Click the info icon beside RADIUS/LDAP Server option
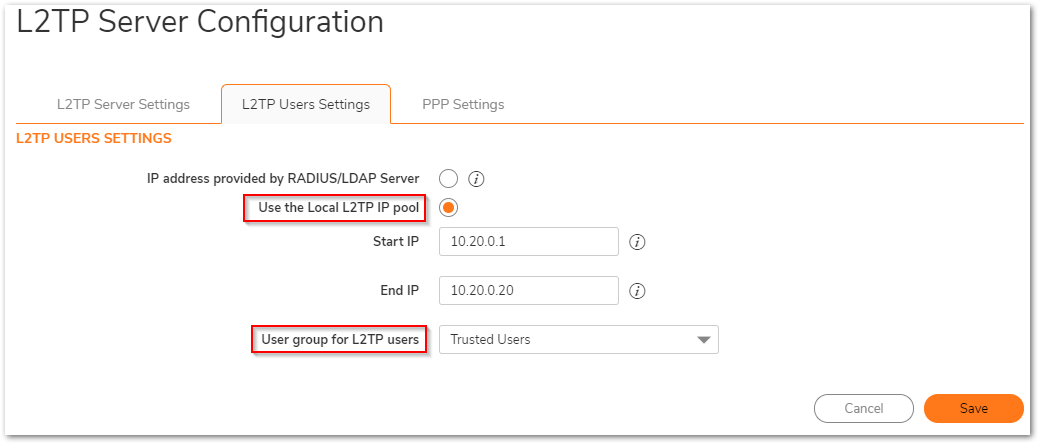The height and width of the screenshot is (444, 1039). (477, 179)
